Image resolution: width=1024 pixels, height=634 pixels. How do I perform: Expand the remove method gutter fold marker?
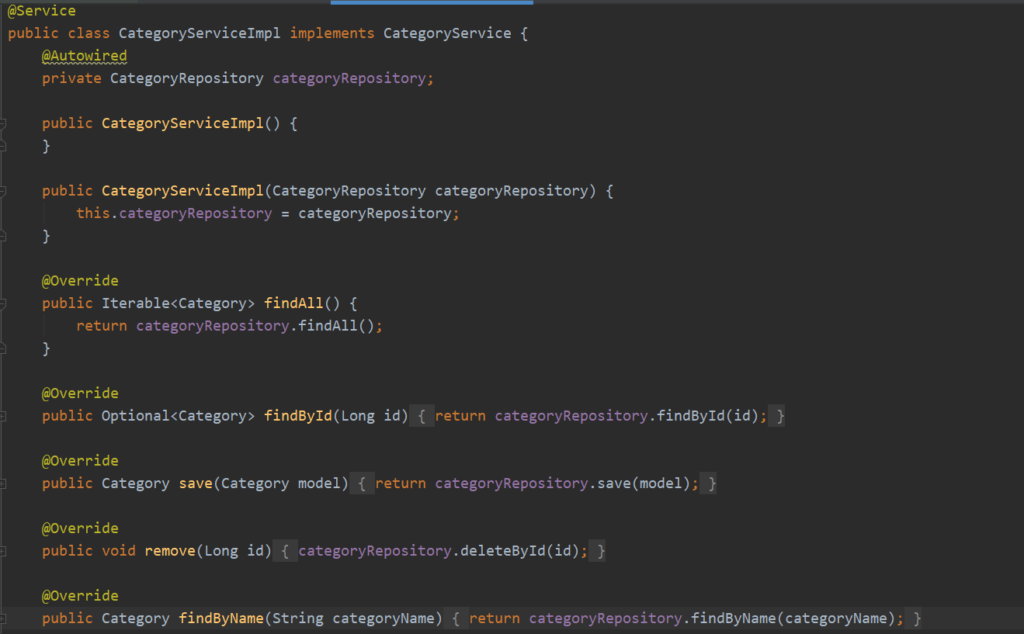click(3, 551)
